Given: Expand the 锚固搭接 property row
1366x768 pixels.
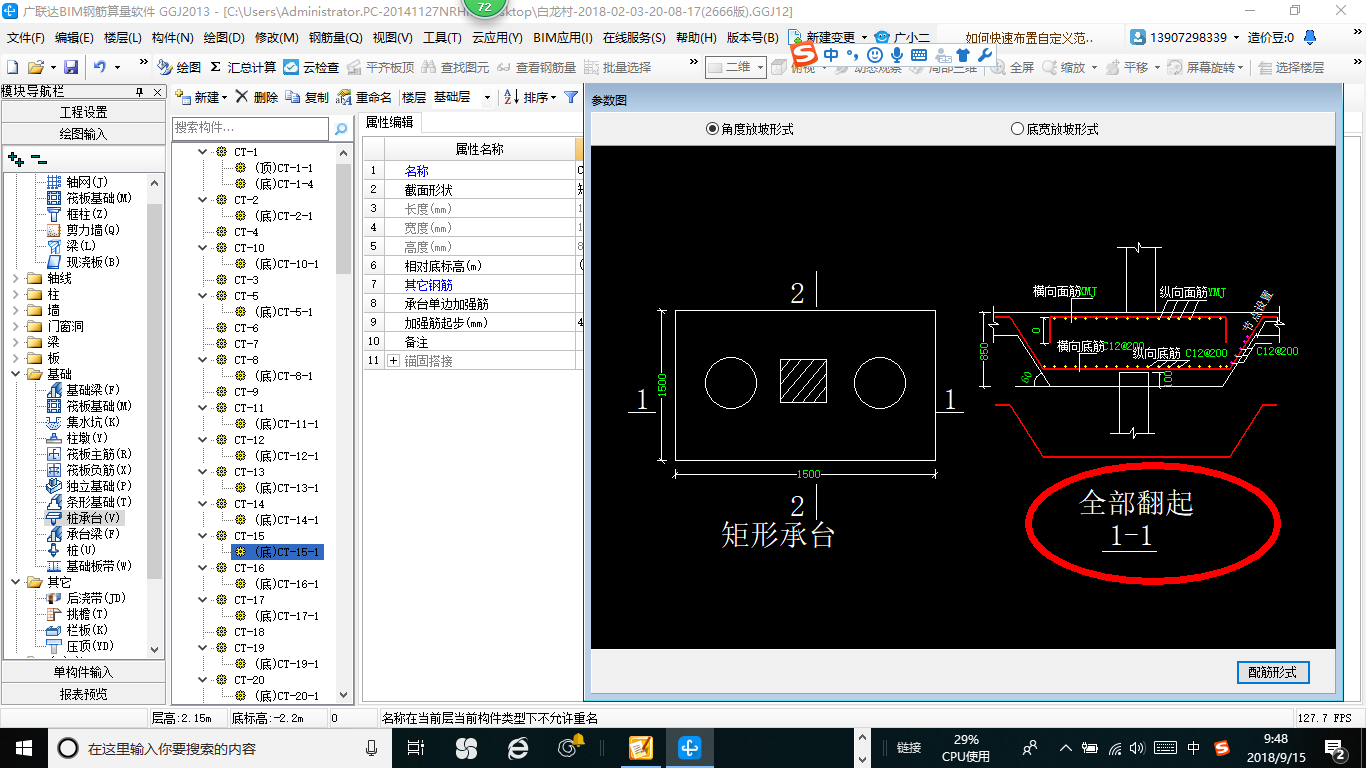Looking at the screenshot, I should point(394,360).
